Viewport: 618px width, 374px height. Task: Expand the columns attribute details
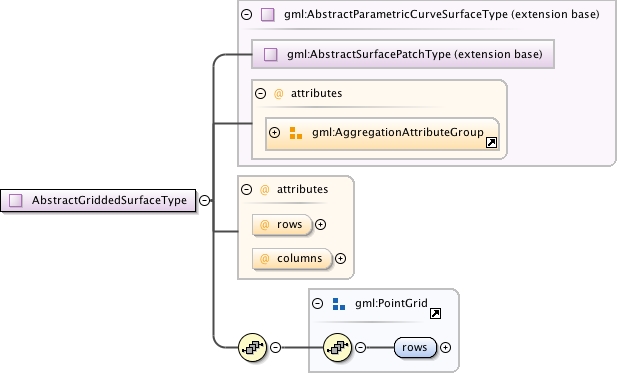click(x=341, y=259)
